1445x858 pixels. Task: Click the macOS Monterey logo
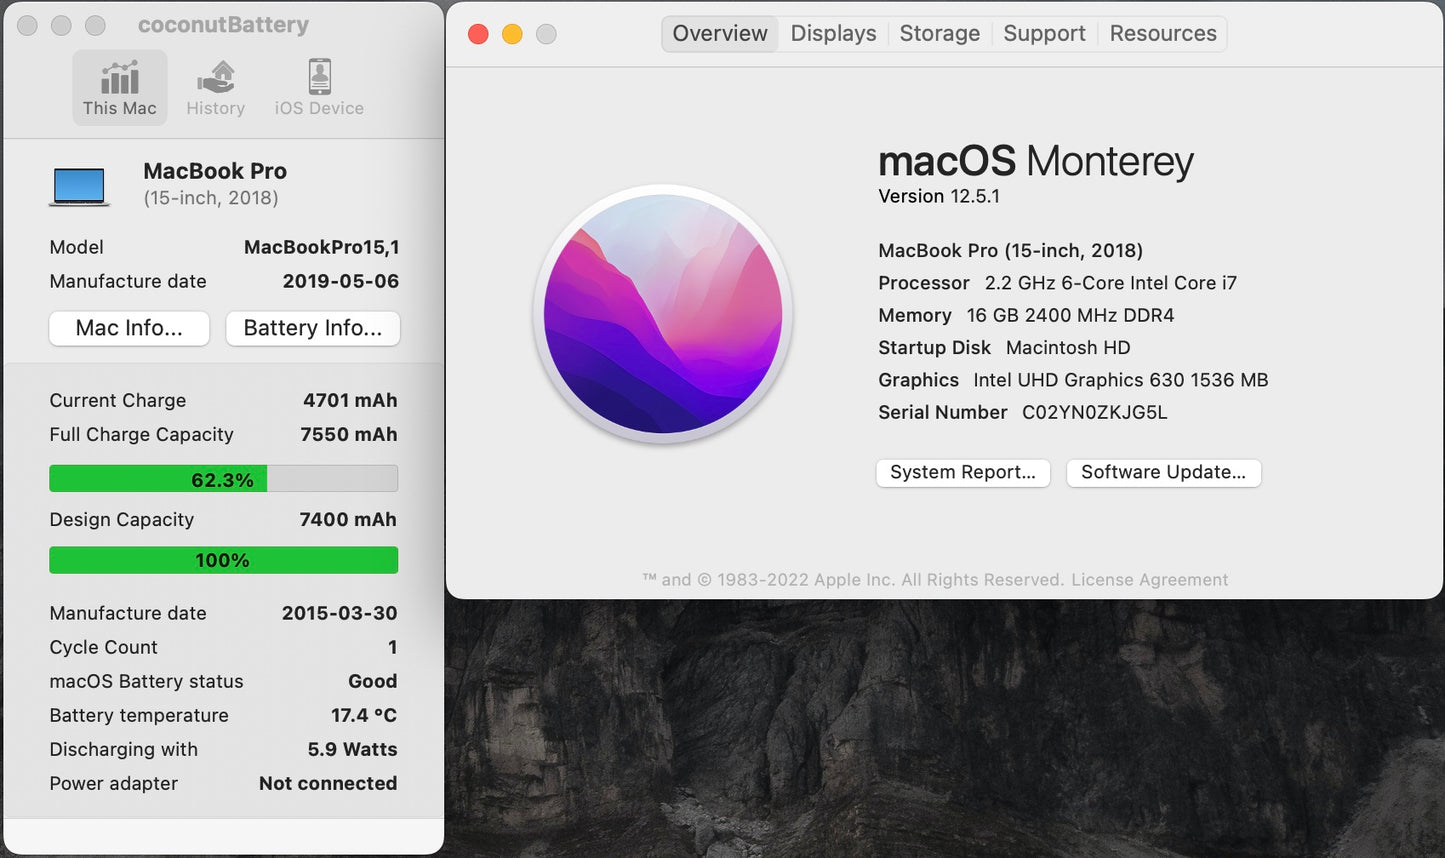[663, 313]
